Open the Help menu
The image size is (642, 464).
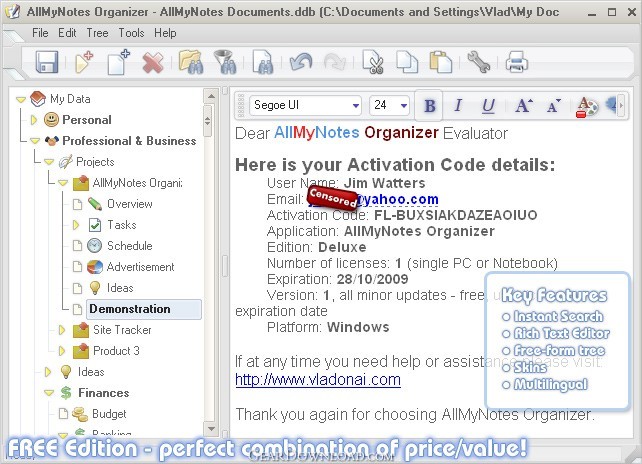coord(165,33)
